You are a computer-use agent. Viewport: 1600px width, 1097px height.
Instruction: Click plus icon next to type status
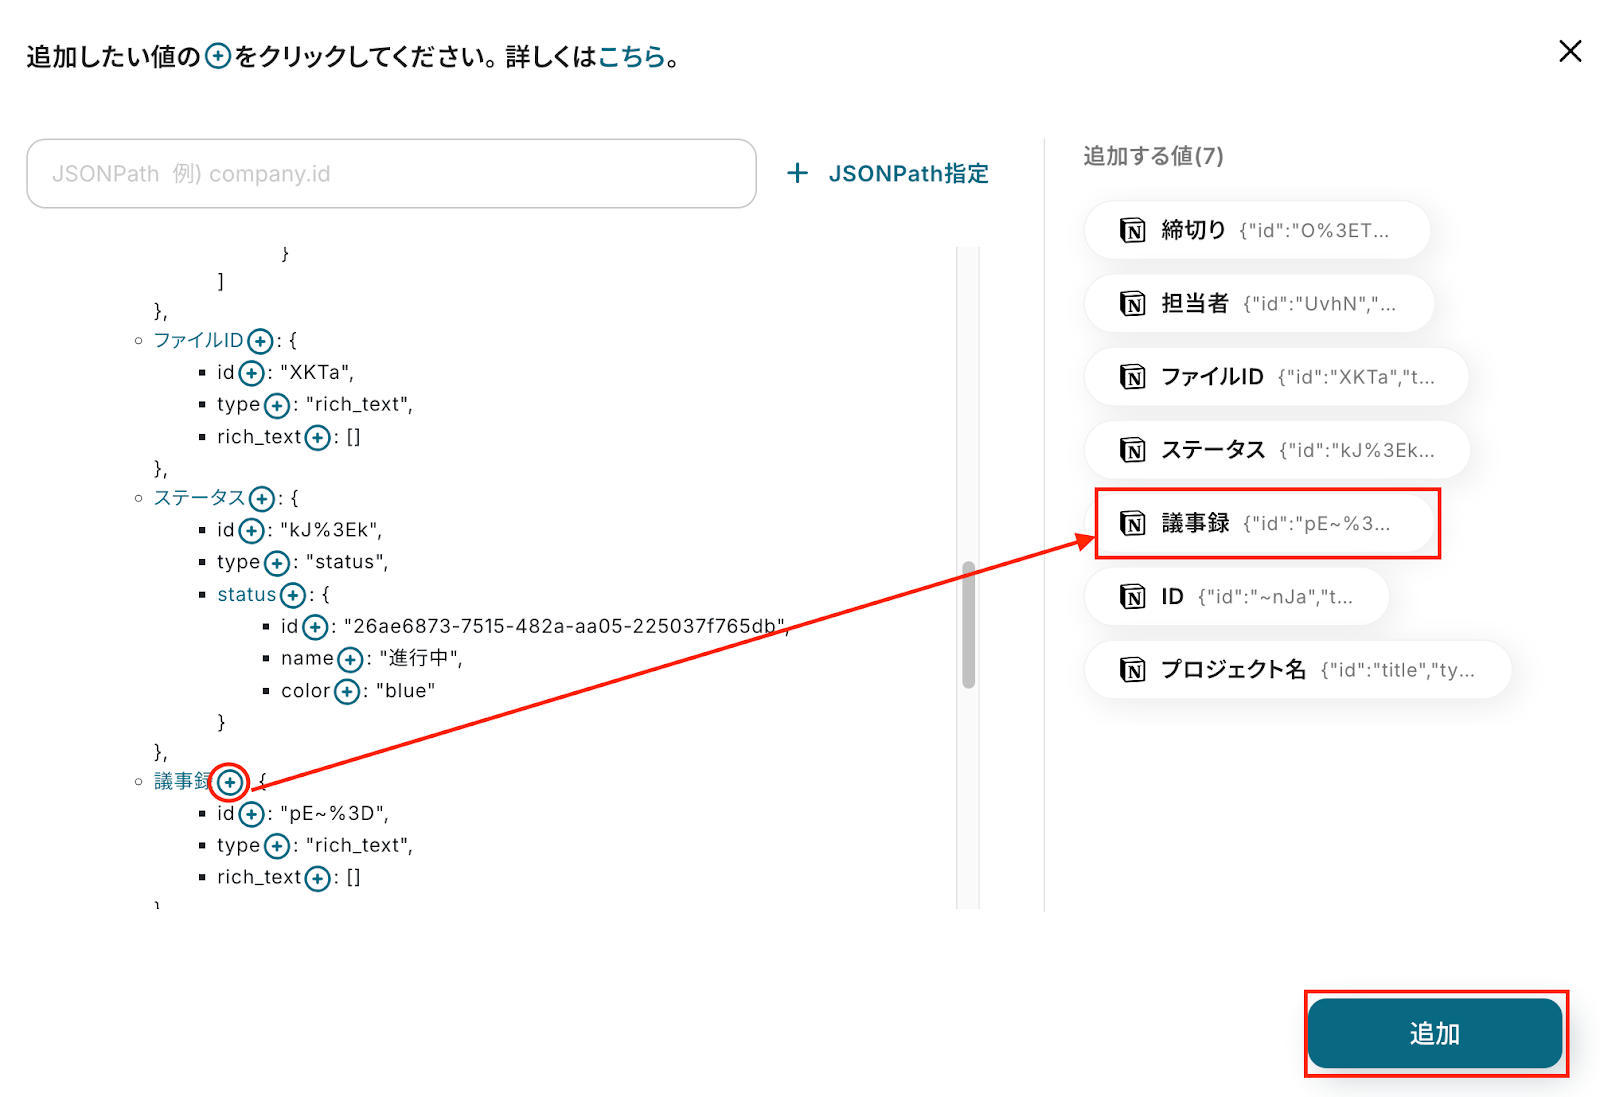[277, 564]
